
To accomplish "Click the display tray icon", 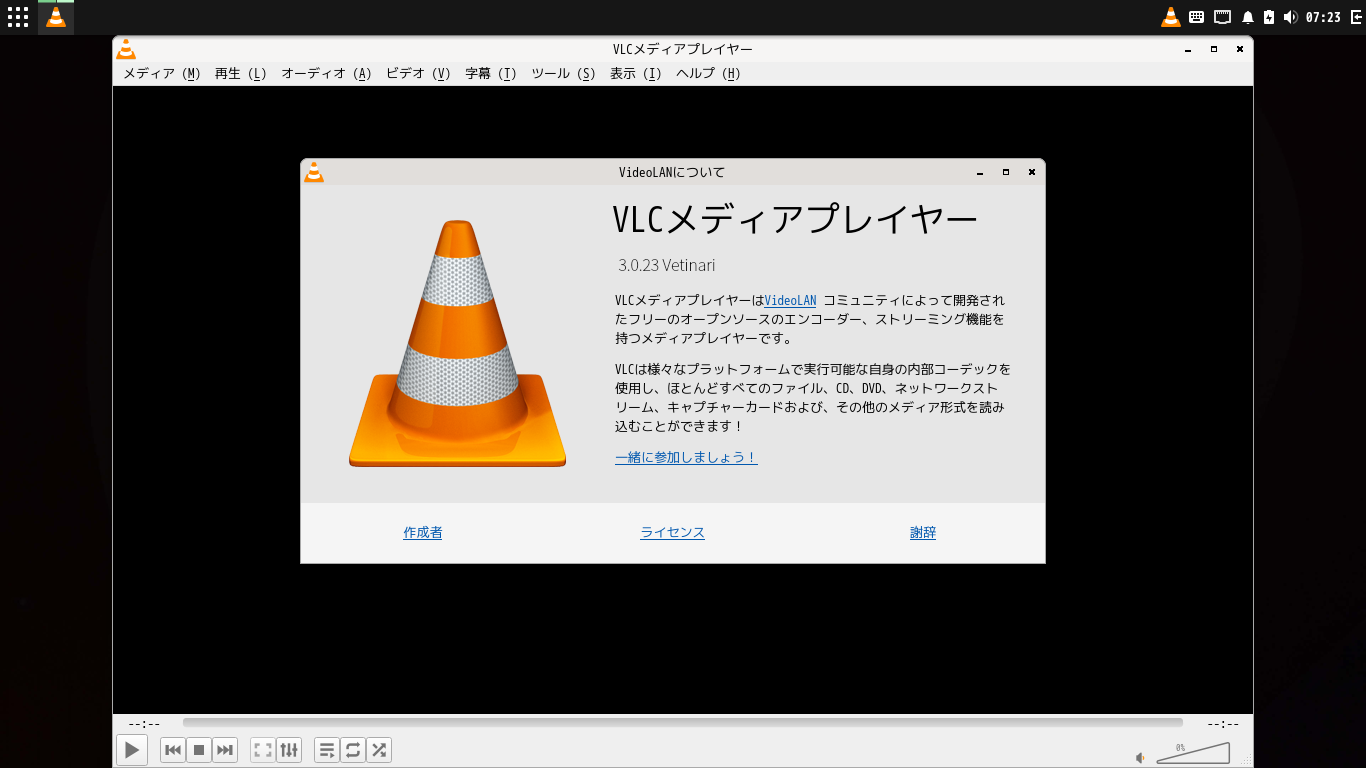I will (1222, 17).
